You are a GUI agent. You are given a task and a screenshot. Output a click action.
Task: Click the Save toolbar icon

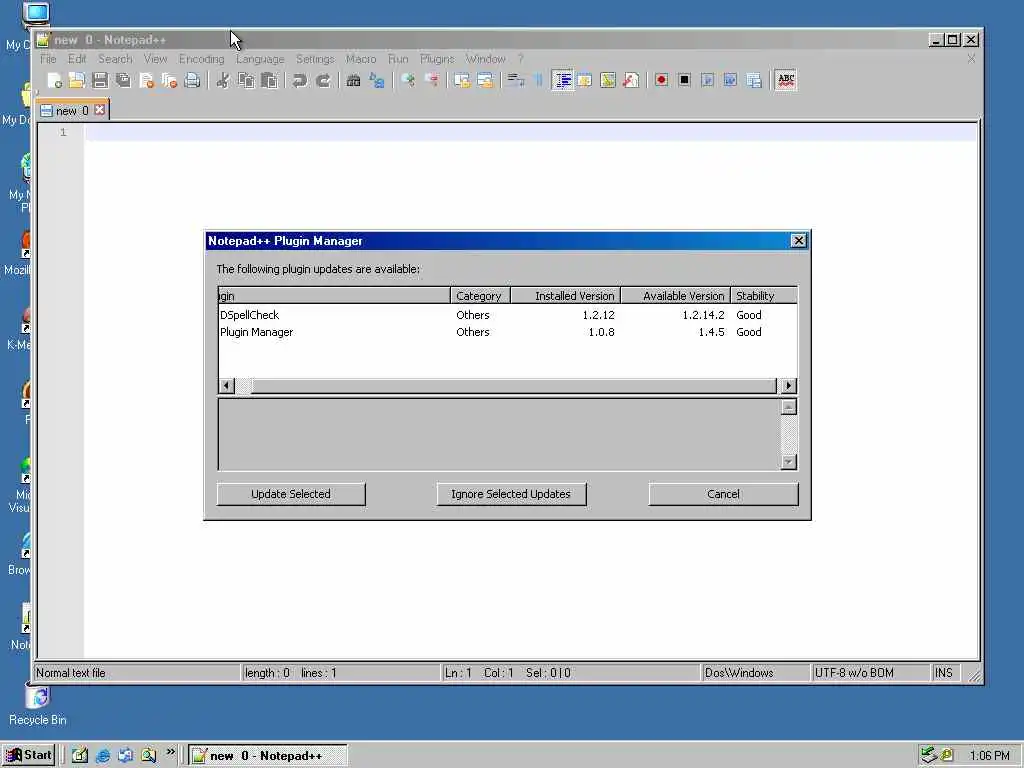[x=100, y=80]
